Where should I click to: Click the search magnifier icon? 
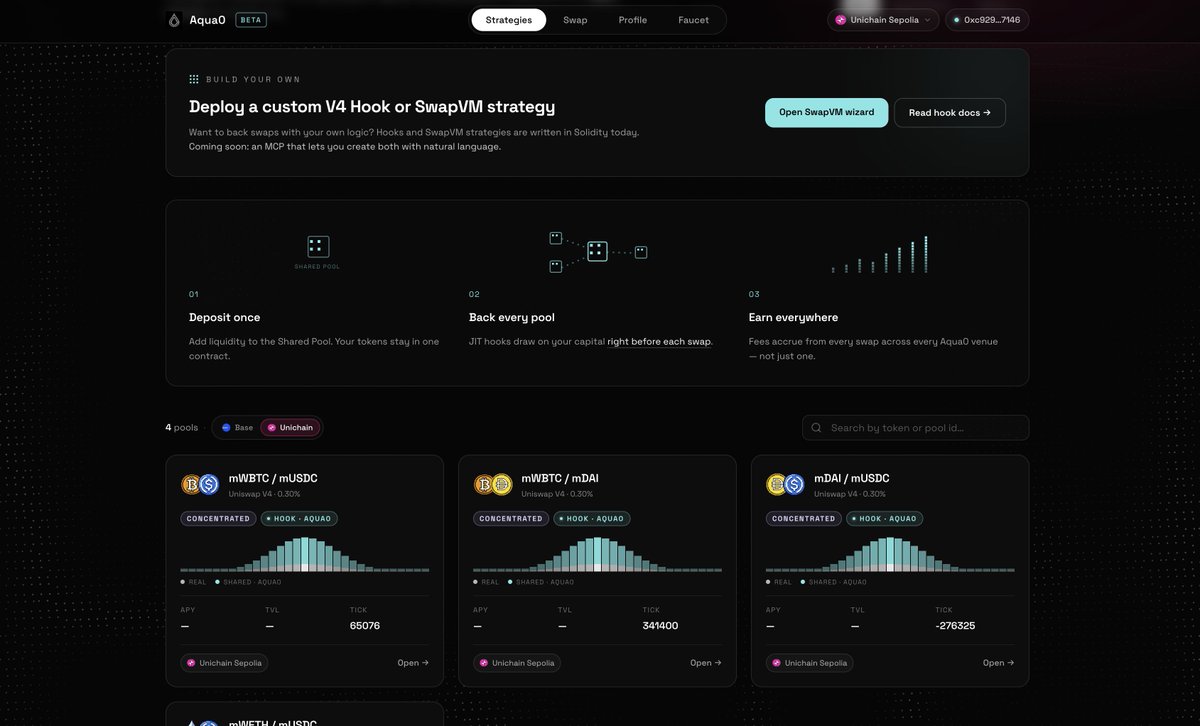click(816, 428)
